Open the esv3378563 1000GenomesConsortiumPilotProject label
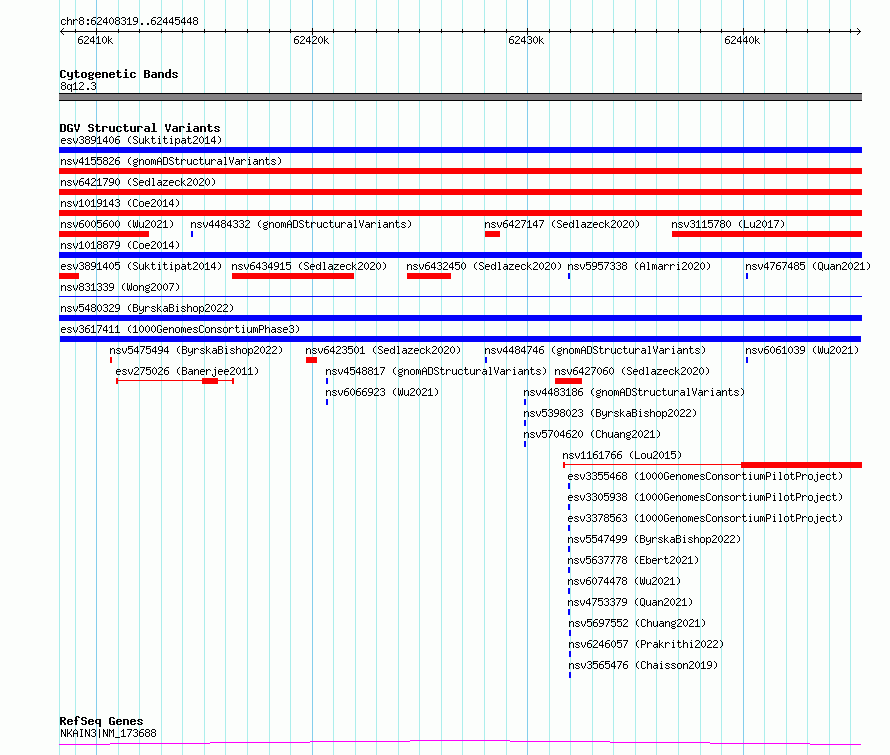 click(x=705, y=518)
